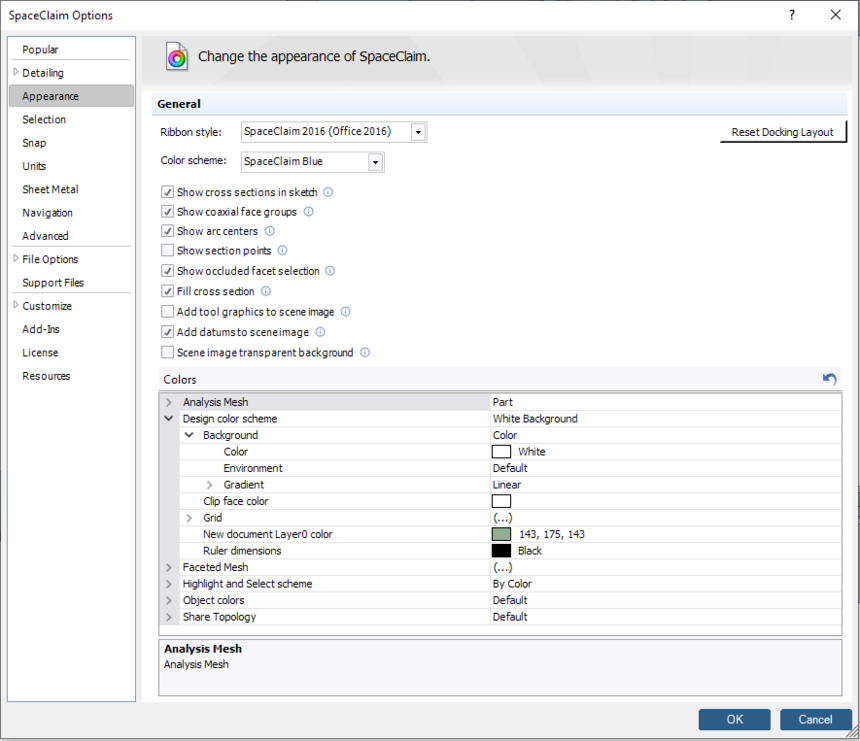Collapse the Design color scheme row

[169, 418]
